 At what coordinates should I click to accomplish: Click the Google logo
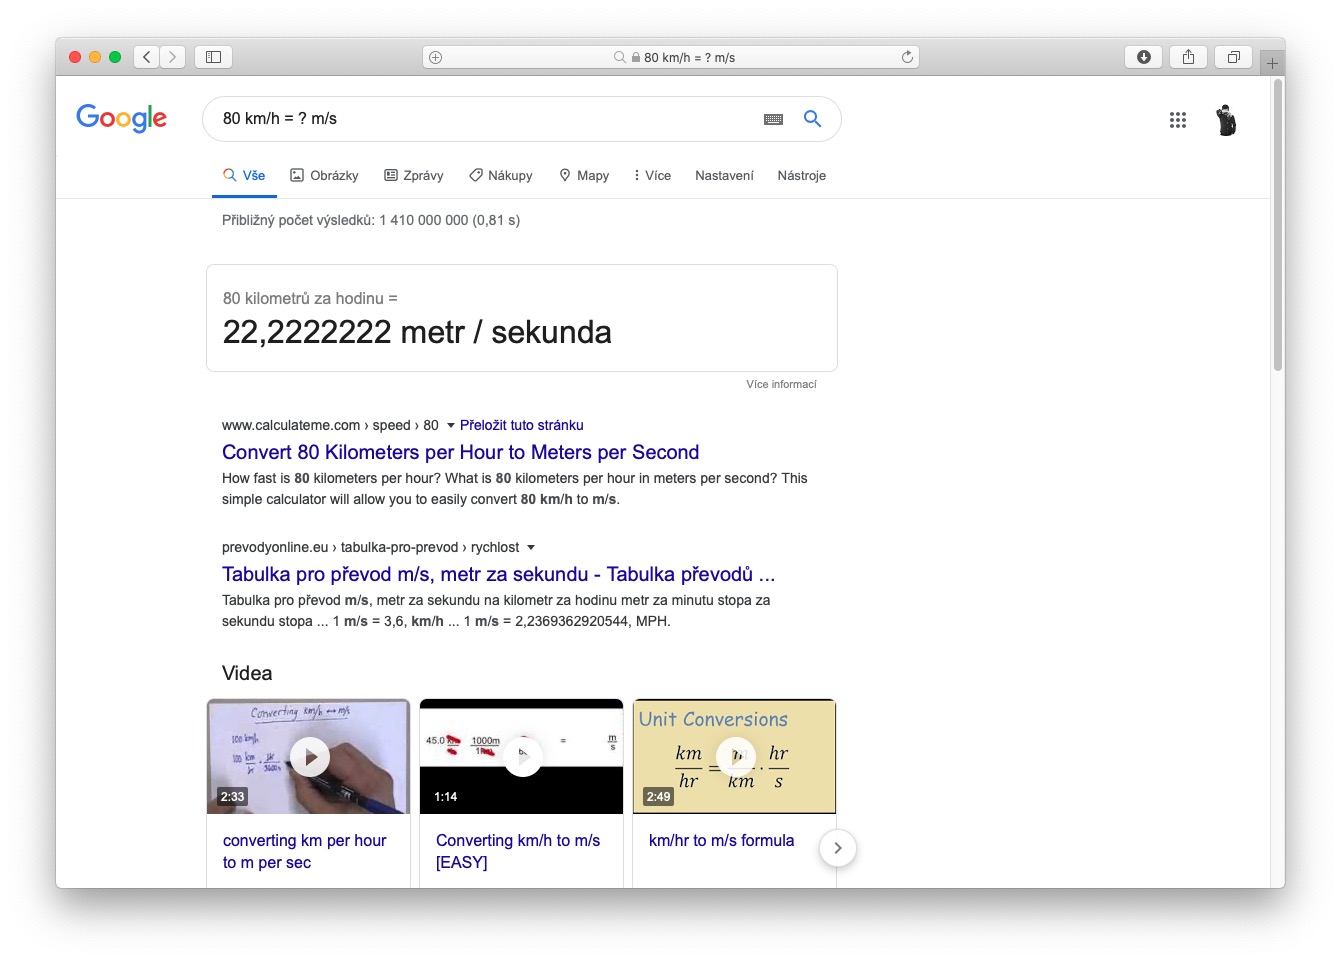coord(122,118)
